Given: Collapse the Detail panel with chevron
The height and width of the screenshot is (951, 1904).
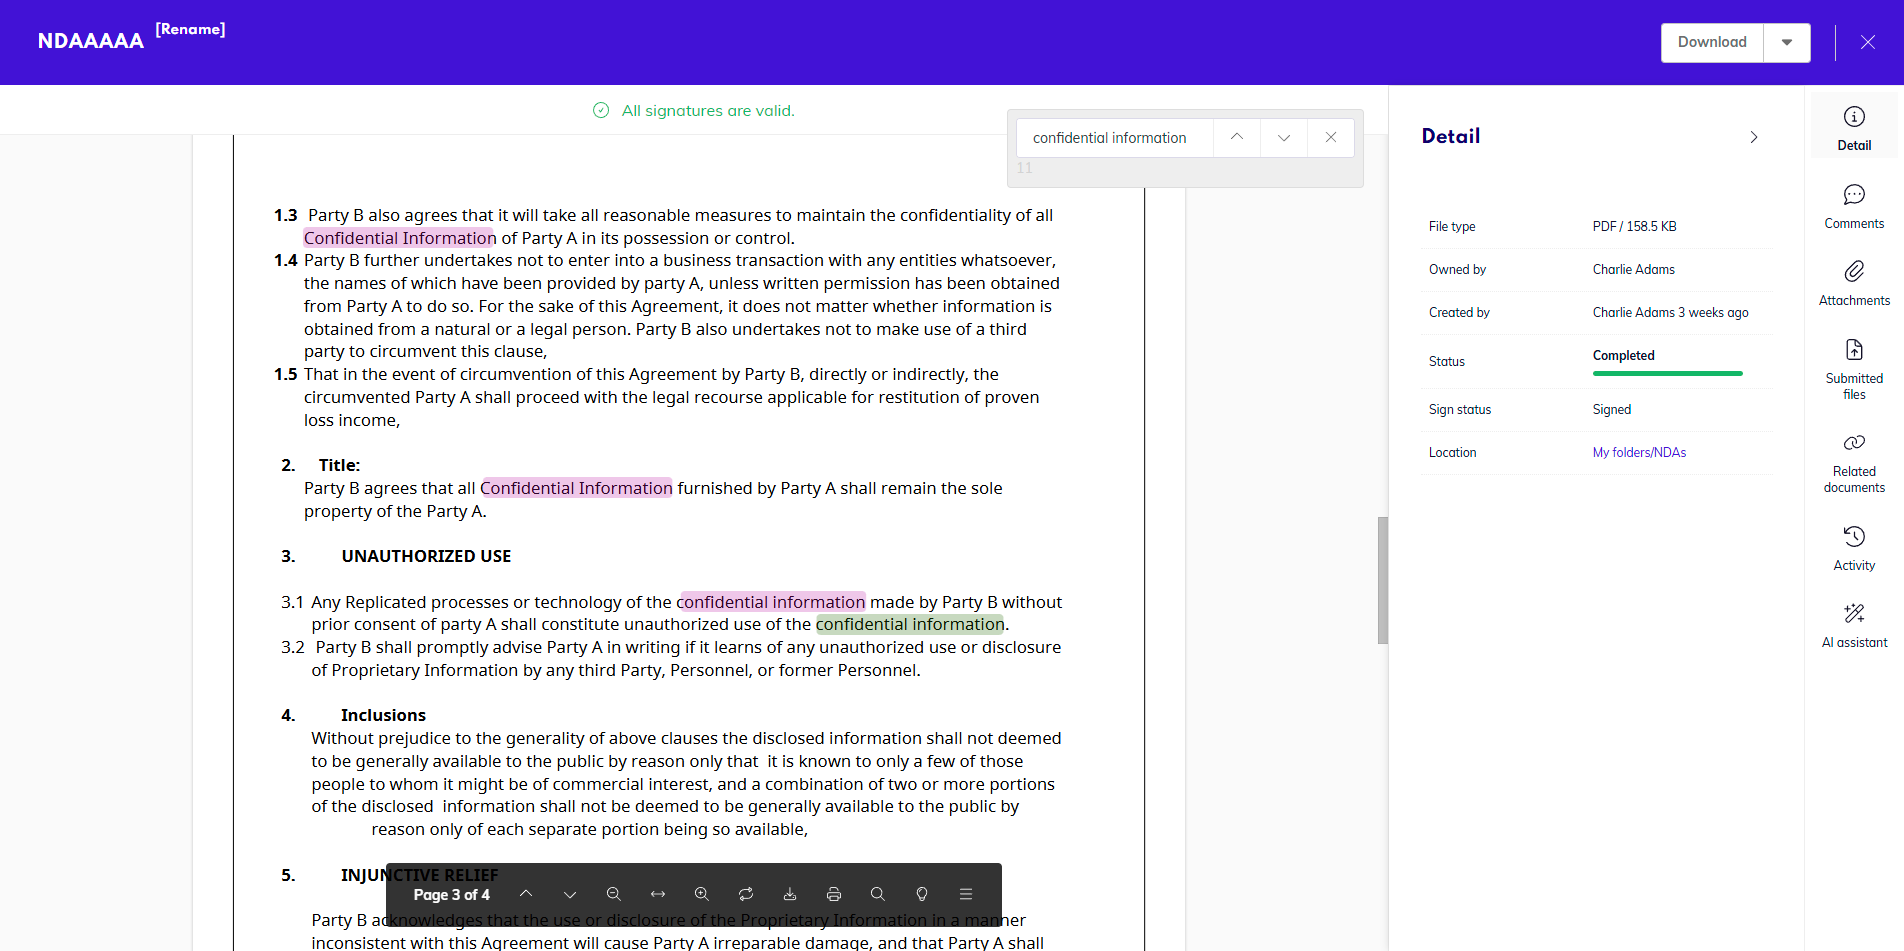Looking at the screenshot, I should [1754, 137].
